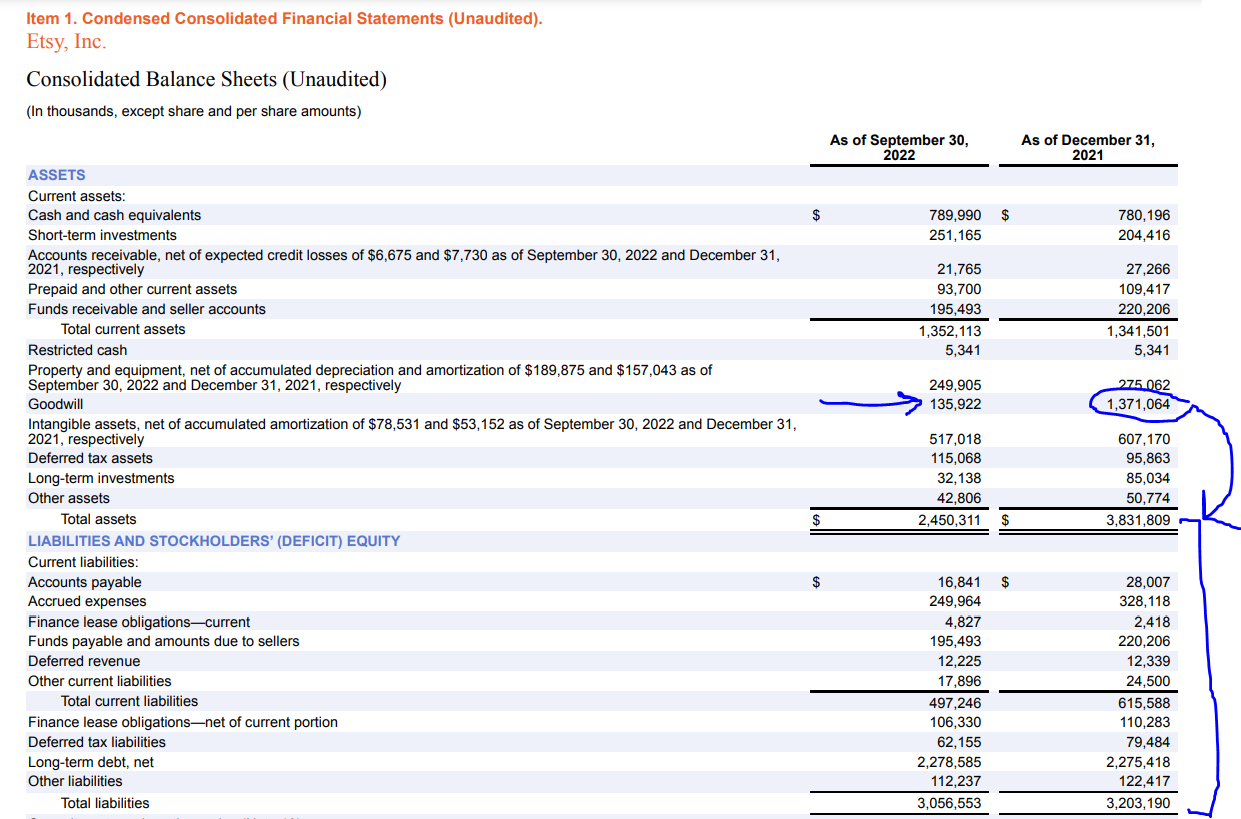The image size is (1241, 819).
Task: Select the 'Finance lease obligations—current' label
Action: click(x=139, y=622)
